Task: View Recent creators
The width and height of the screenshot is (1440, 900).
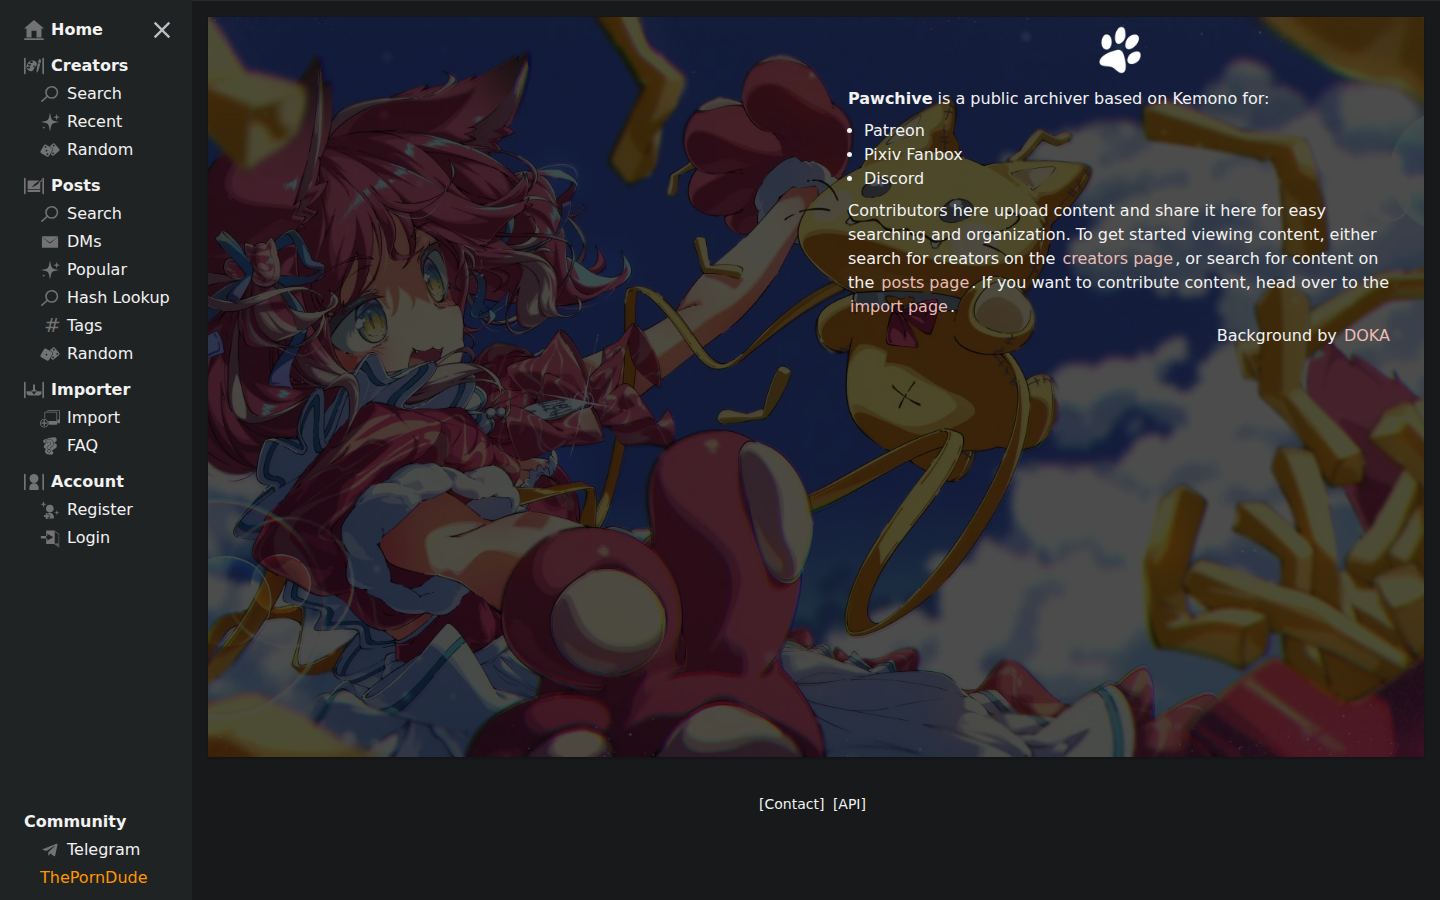Action: (94, 122)
